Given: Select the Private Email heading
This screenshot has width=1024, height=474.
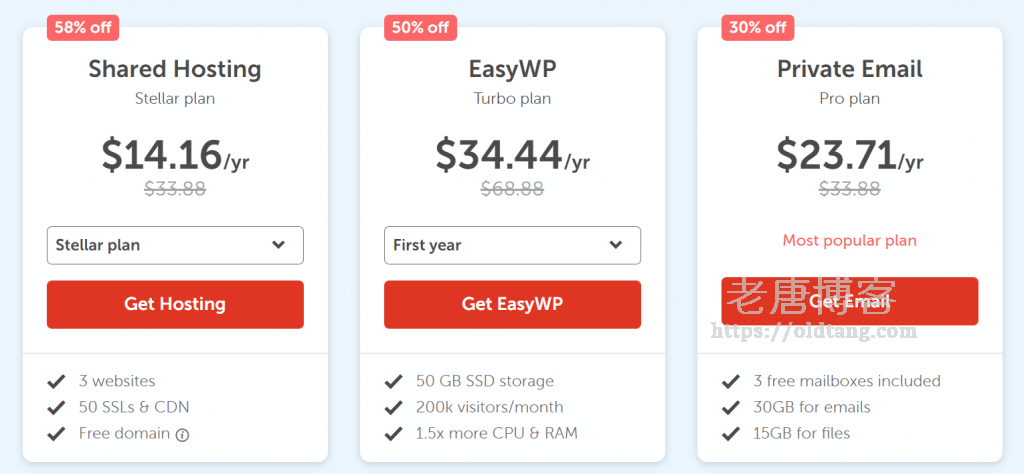Looking at the screenshot, I should [849, 69].
